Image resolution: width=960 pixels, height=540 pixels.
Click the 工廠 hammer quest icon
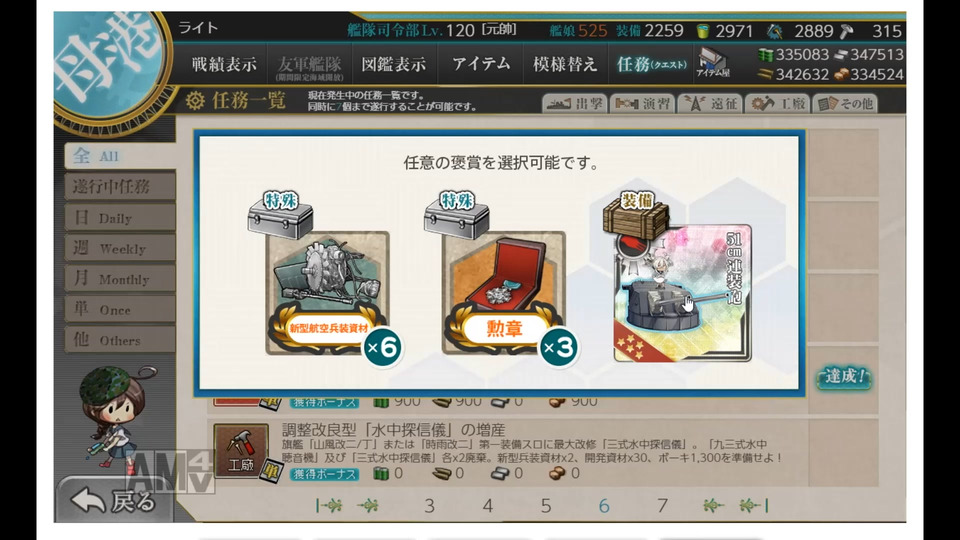pos(241,452)
